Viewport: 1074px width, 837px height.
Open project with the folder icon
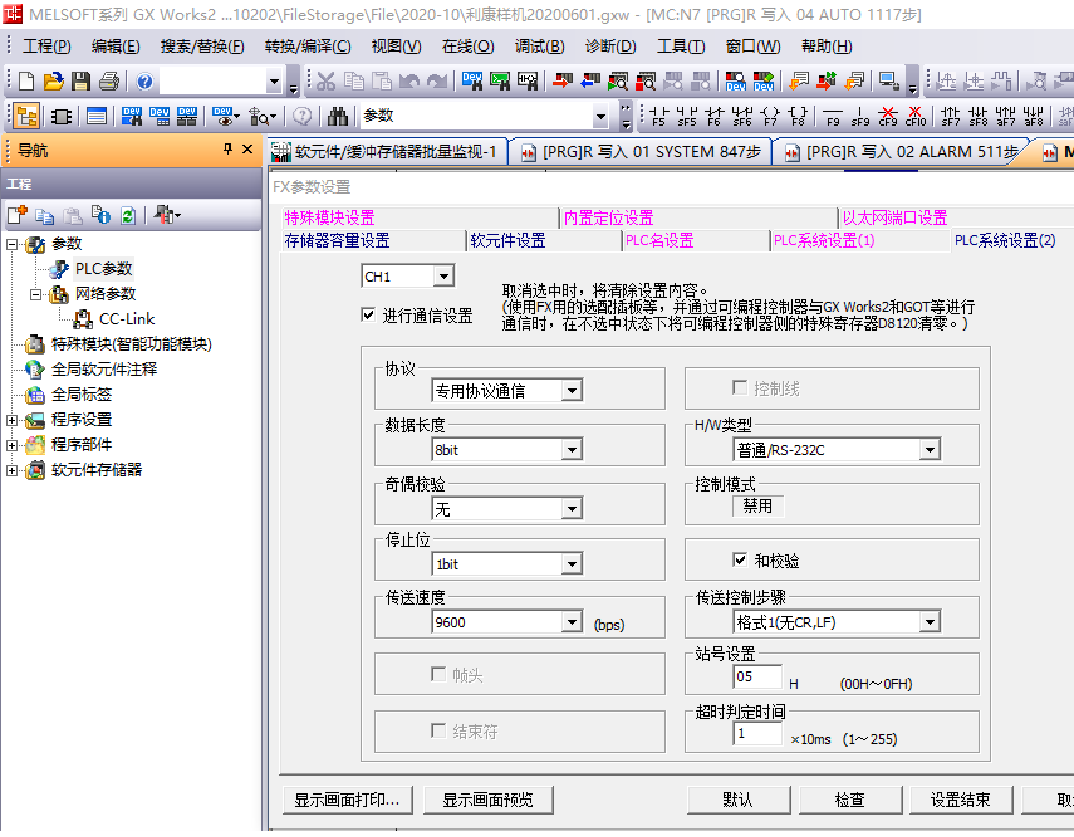54,82
